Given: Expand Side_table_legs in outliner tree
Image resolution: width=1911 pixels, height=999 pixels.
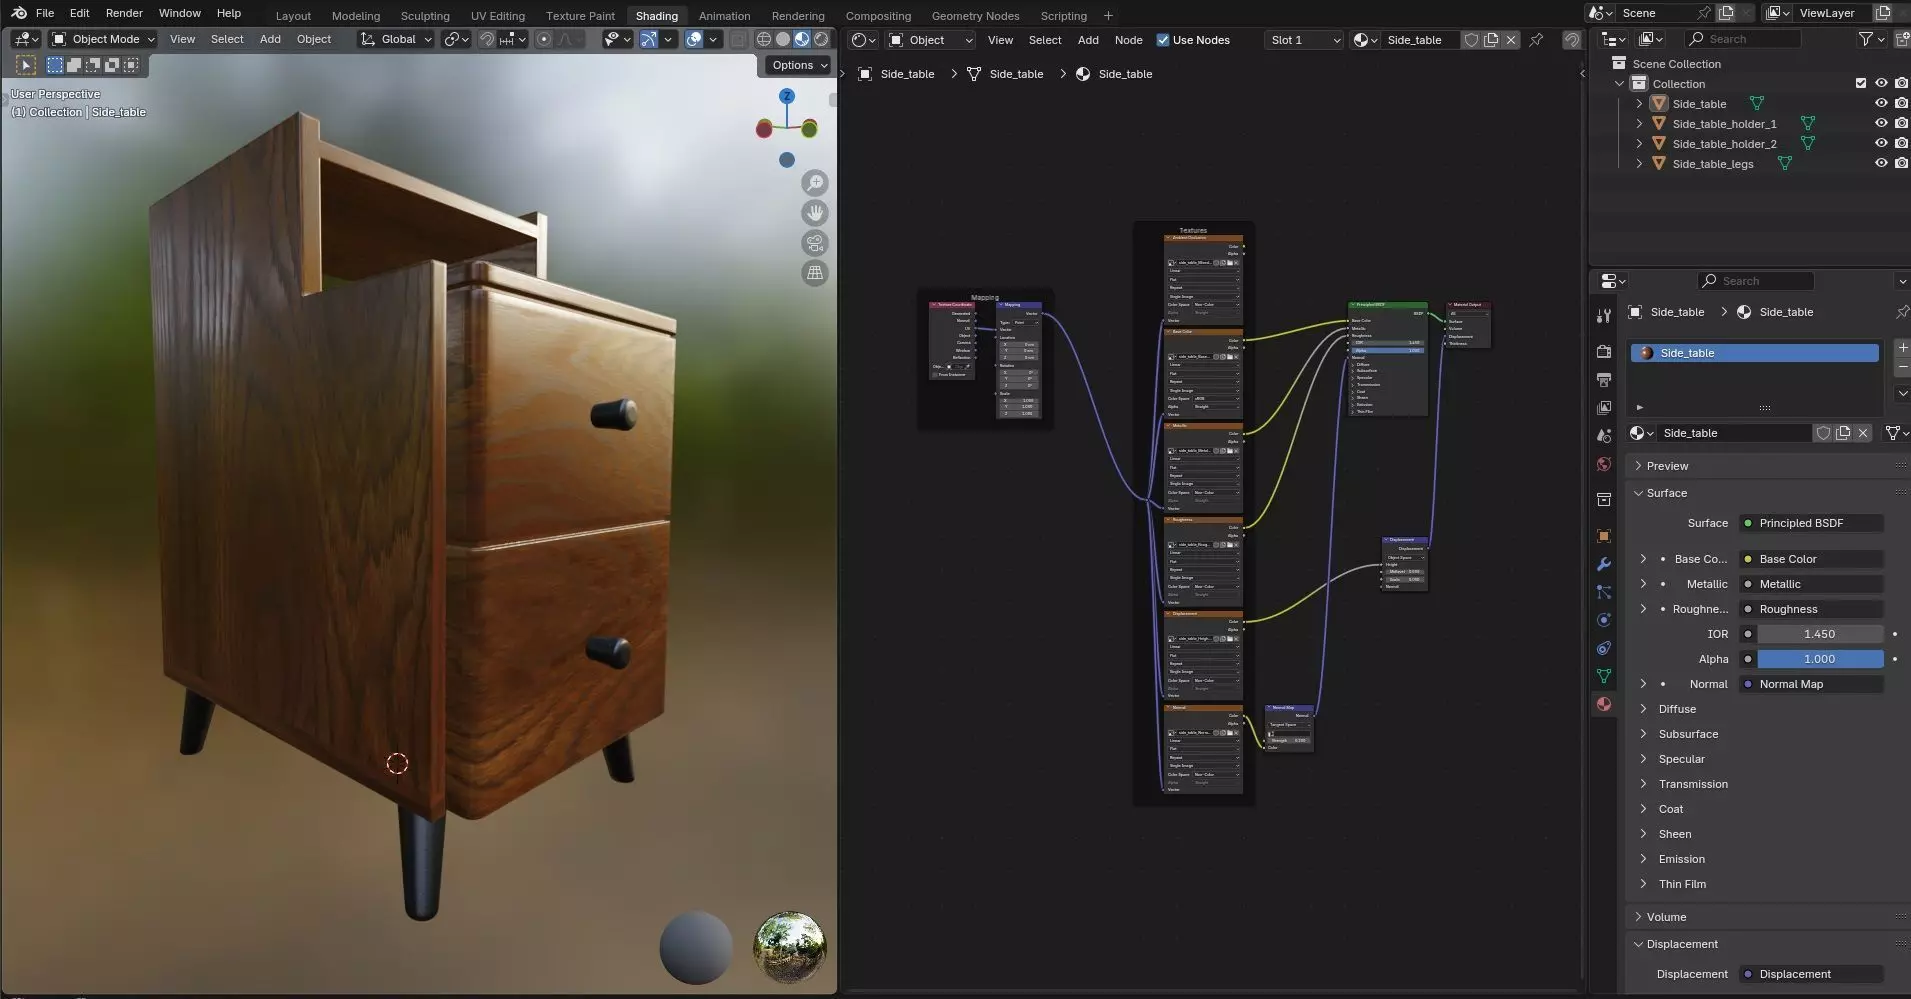Looking at the screenshot, I should pos(1639,163).
